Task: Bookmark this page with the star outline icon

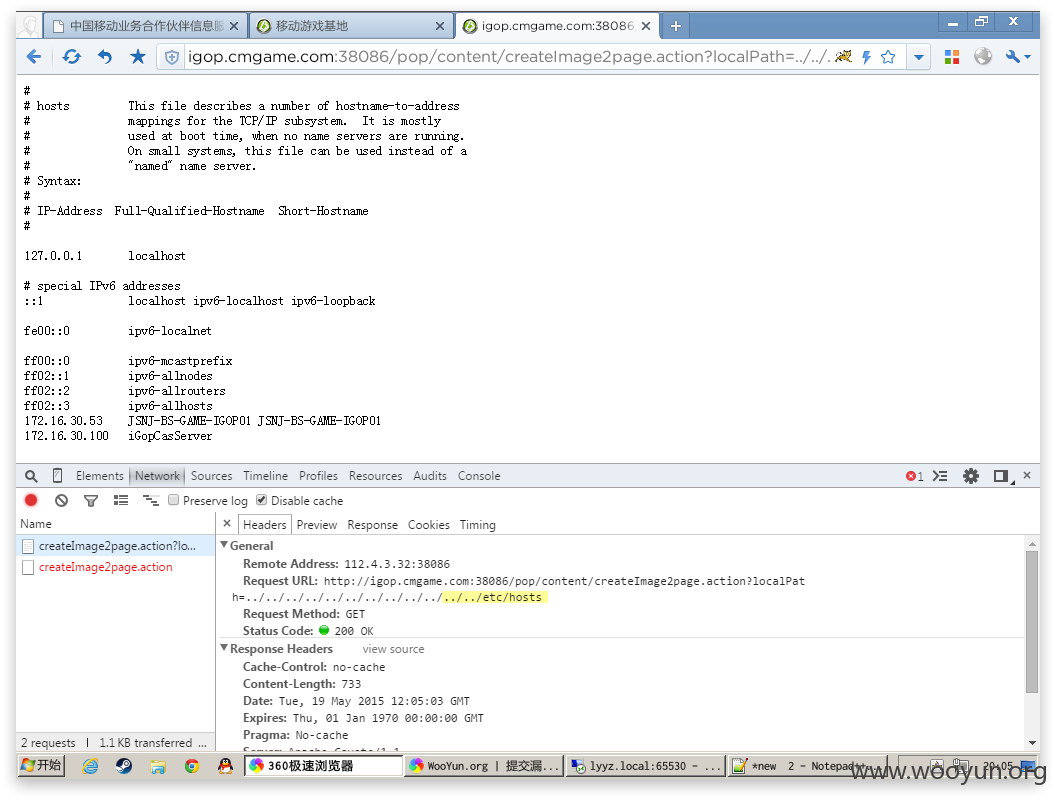Action: [x=888, y=57]
